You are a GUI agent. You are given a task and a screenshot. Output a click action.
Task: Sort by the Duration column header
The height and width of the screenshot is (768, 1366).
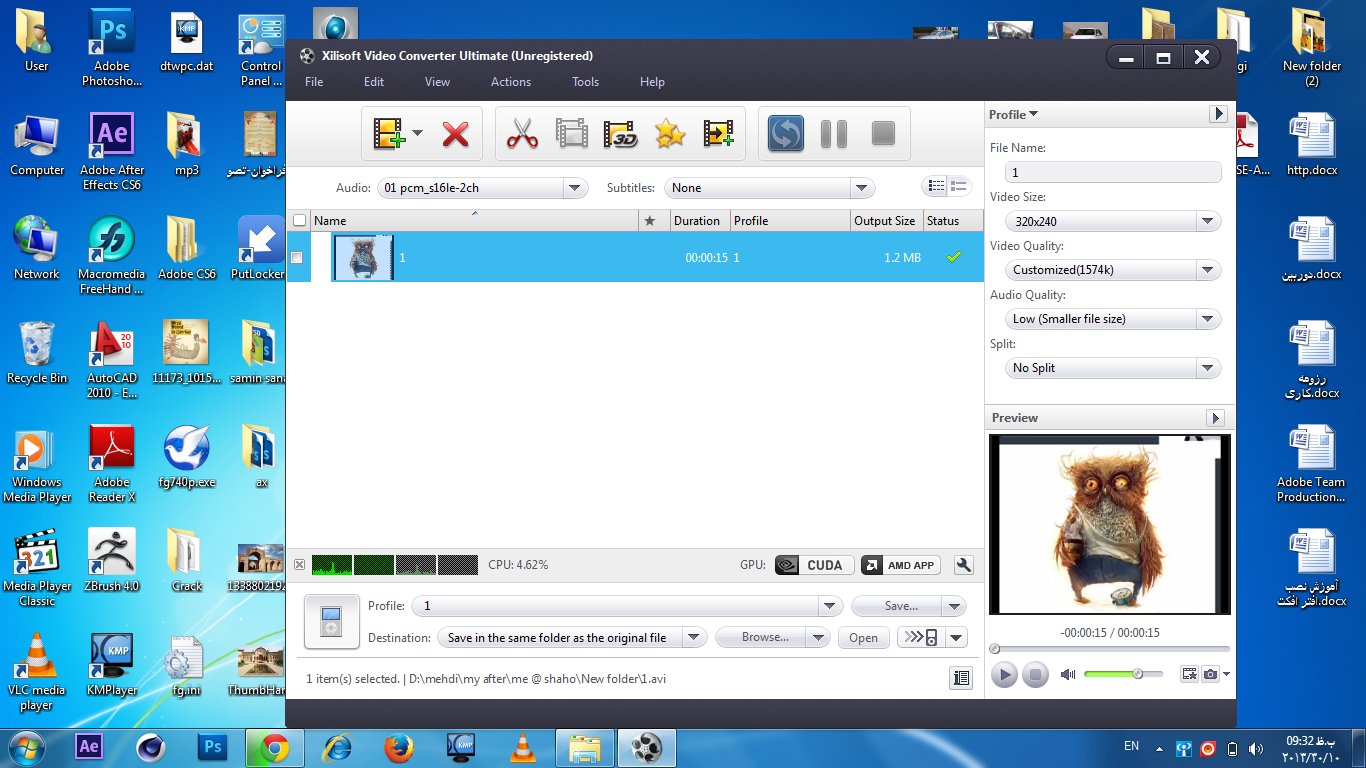(698, 221)
